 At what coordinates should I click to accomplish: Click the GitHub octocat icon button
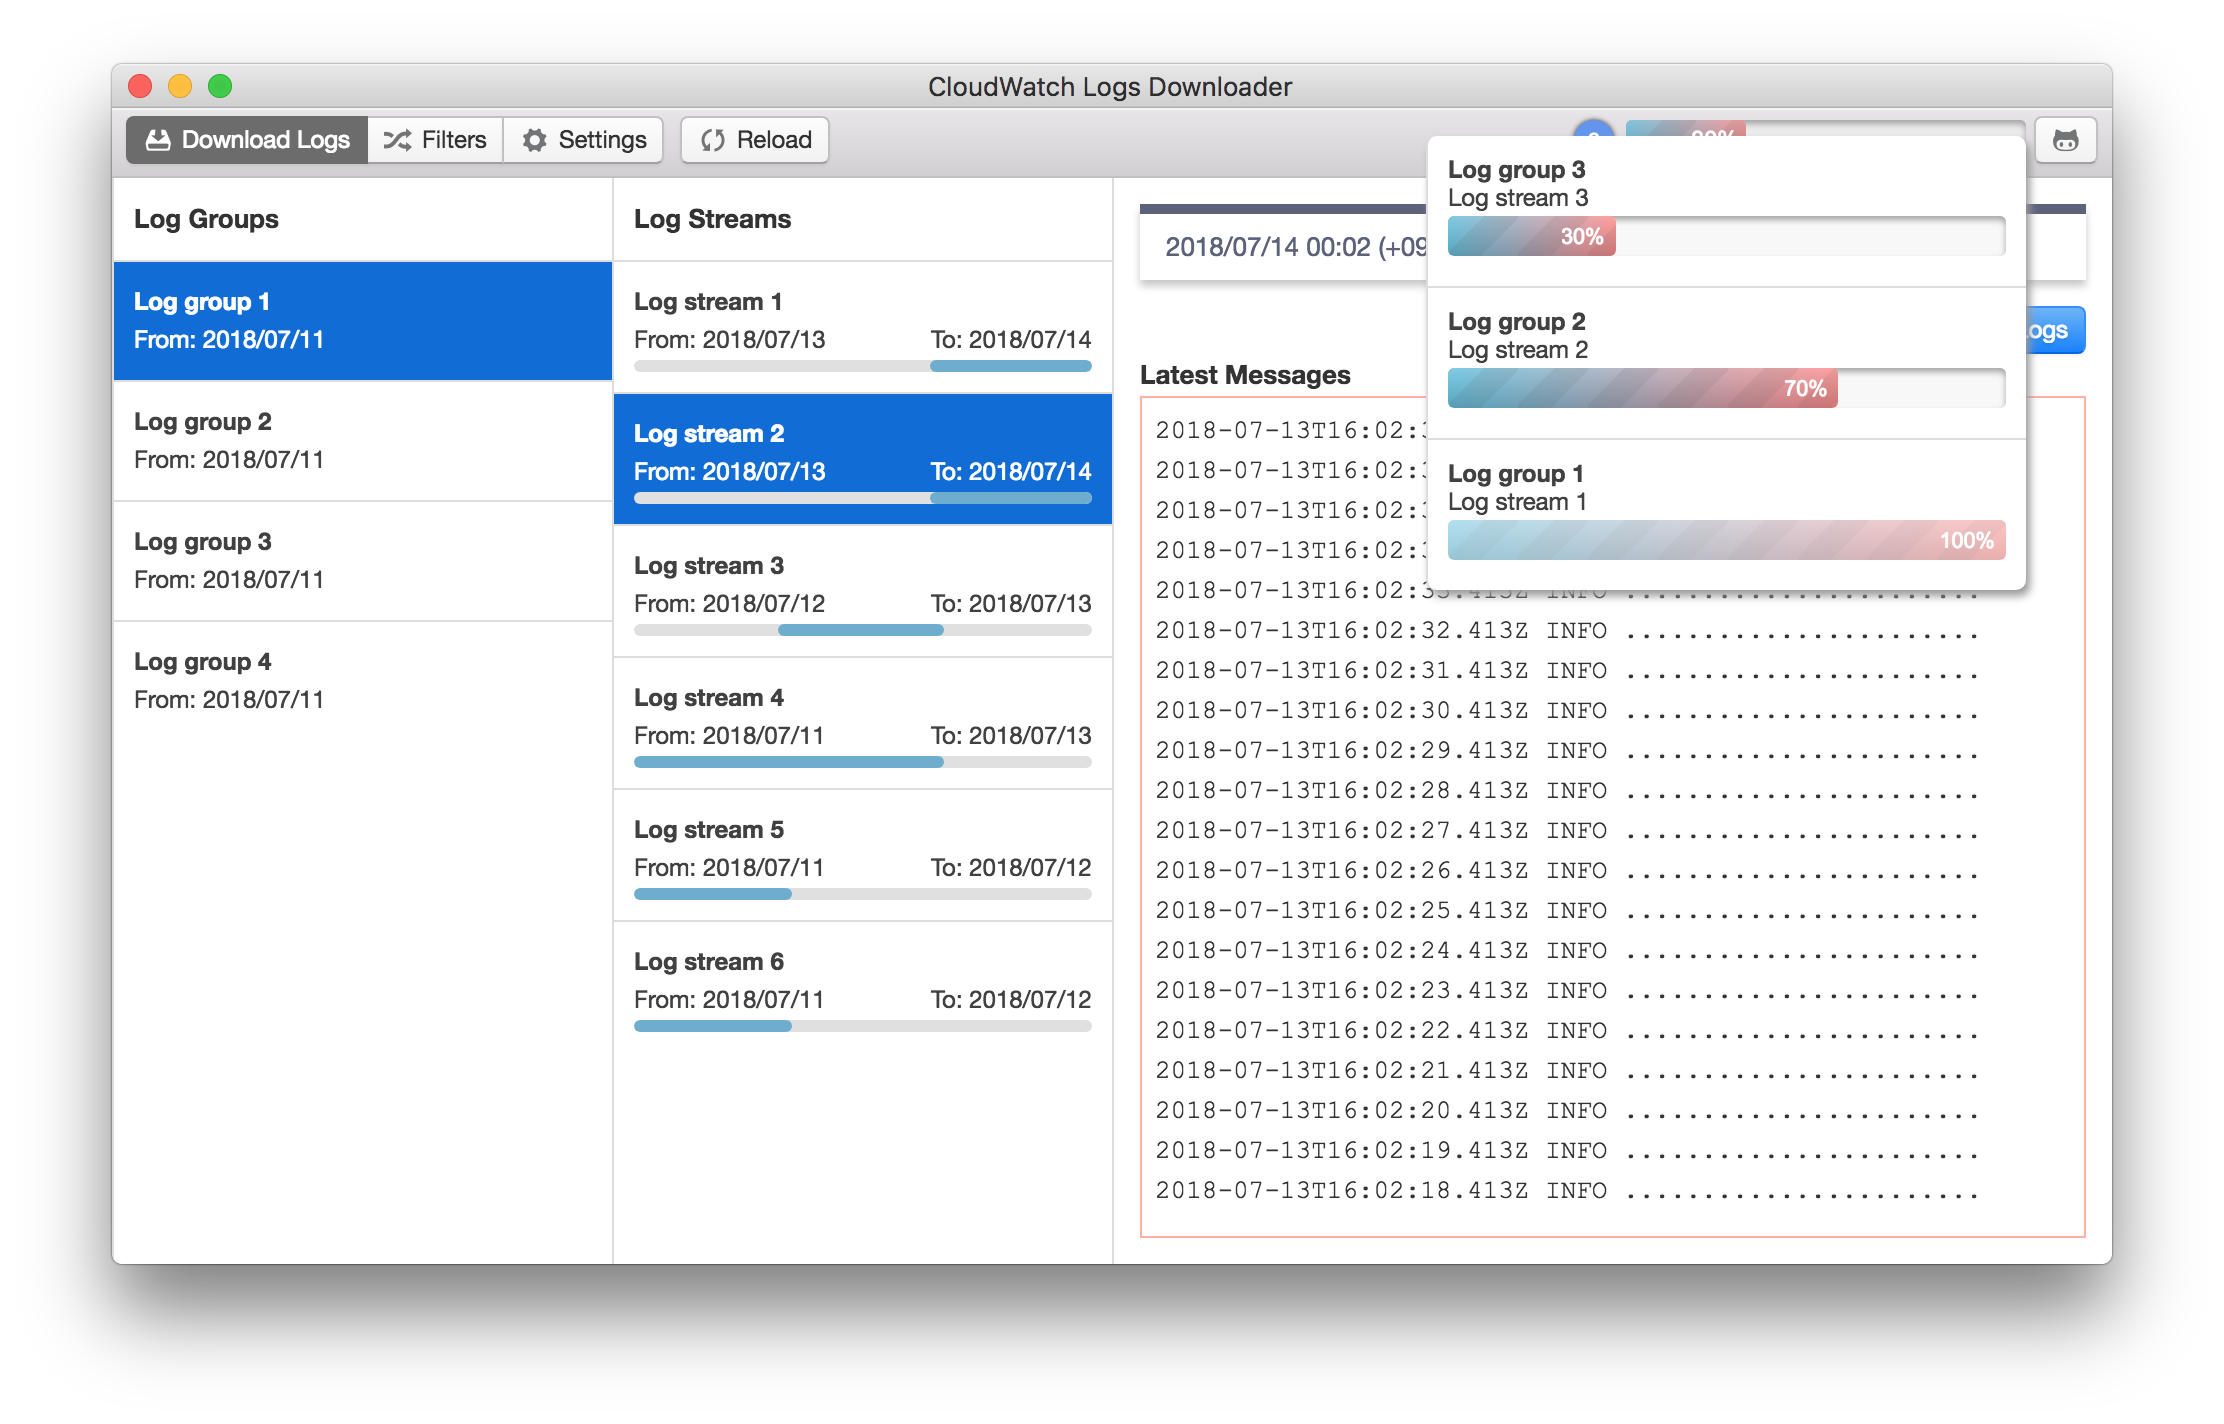tap(2065, 140)
